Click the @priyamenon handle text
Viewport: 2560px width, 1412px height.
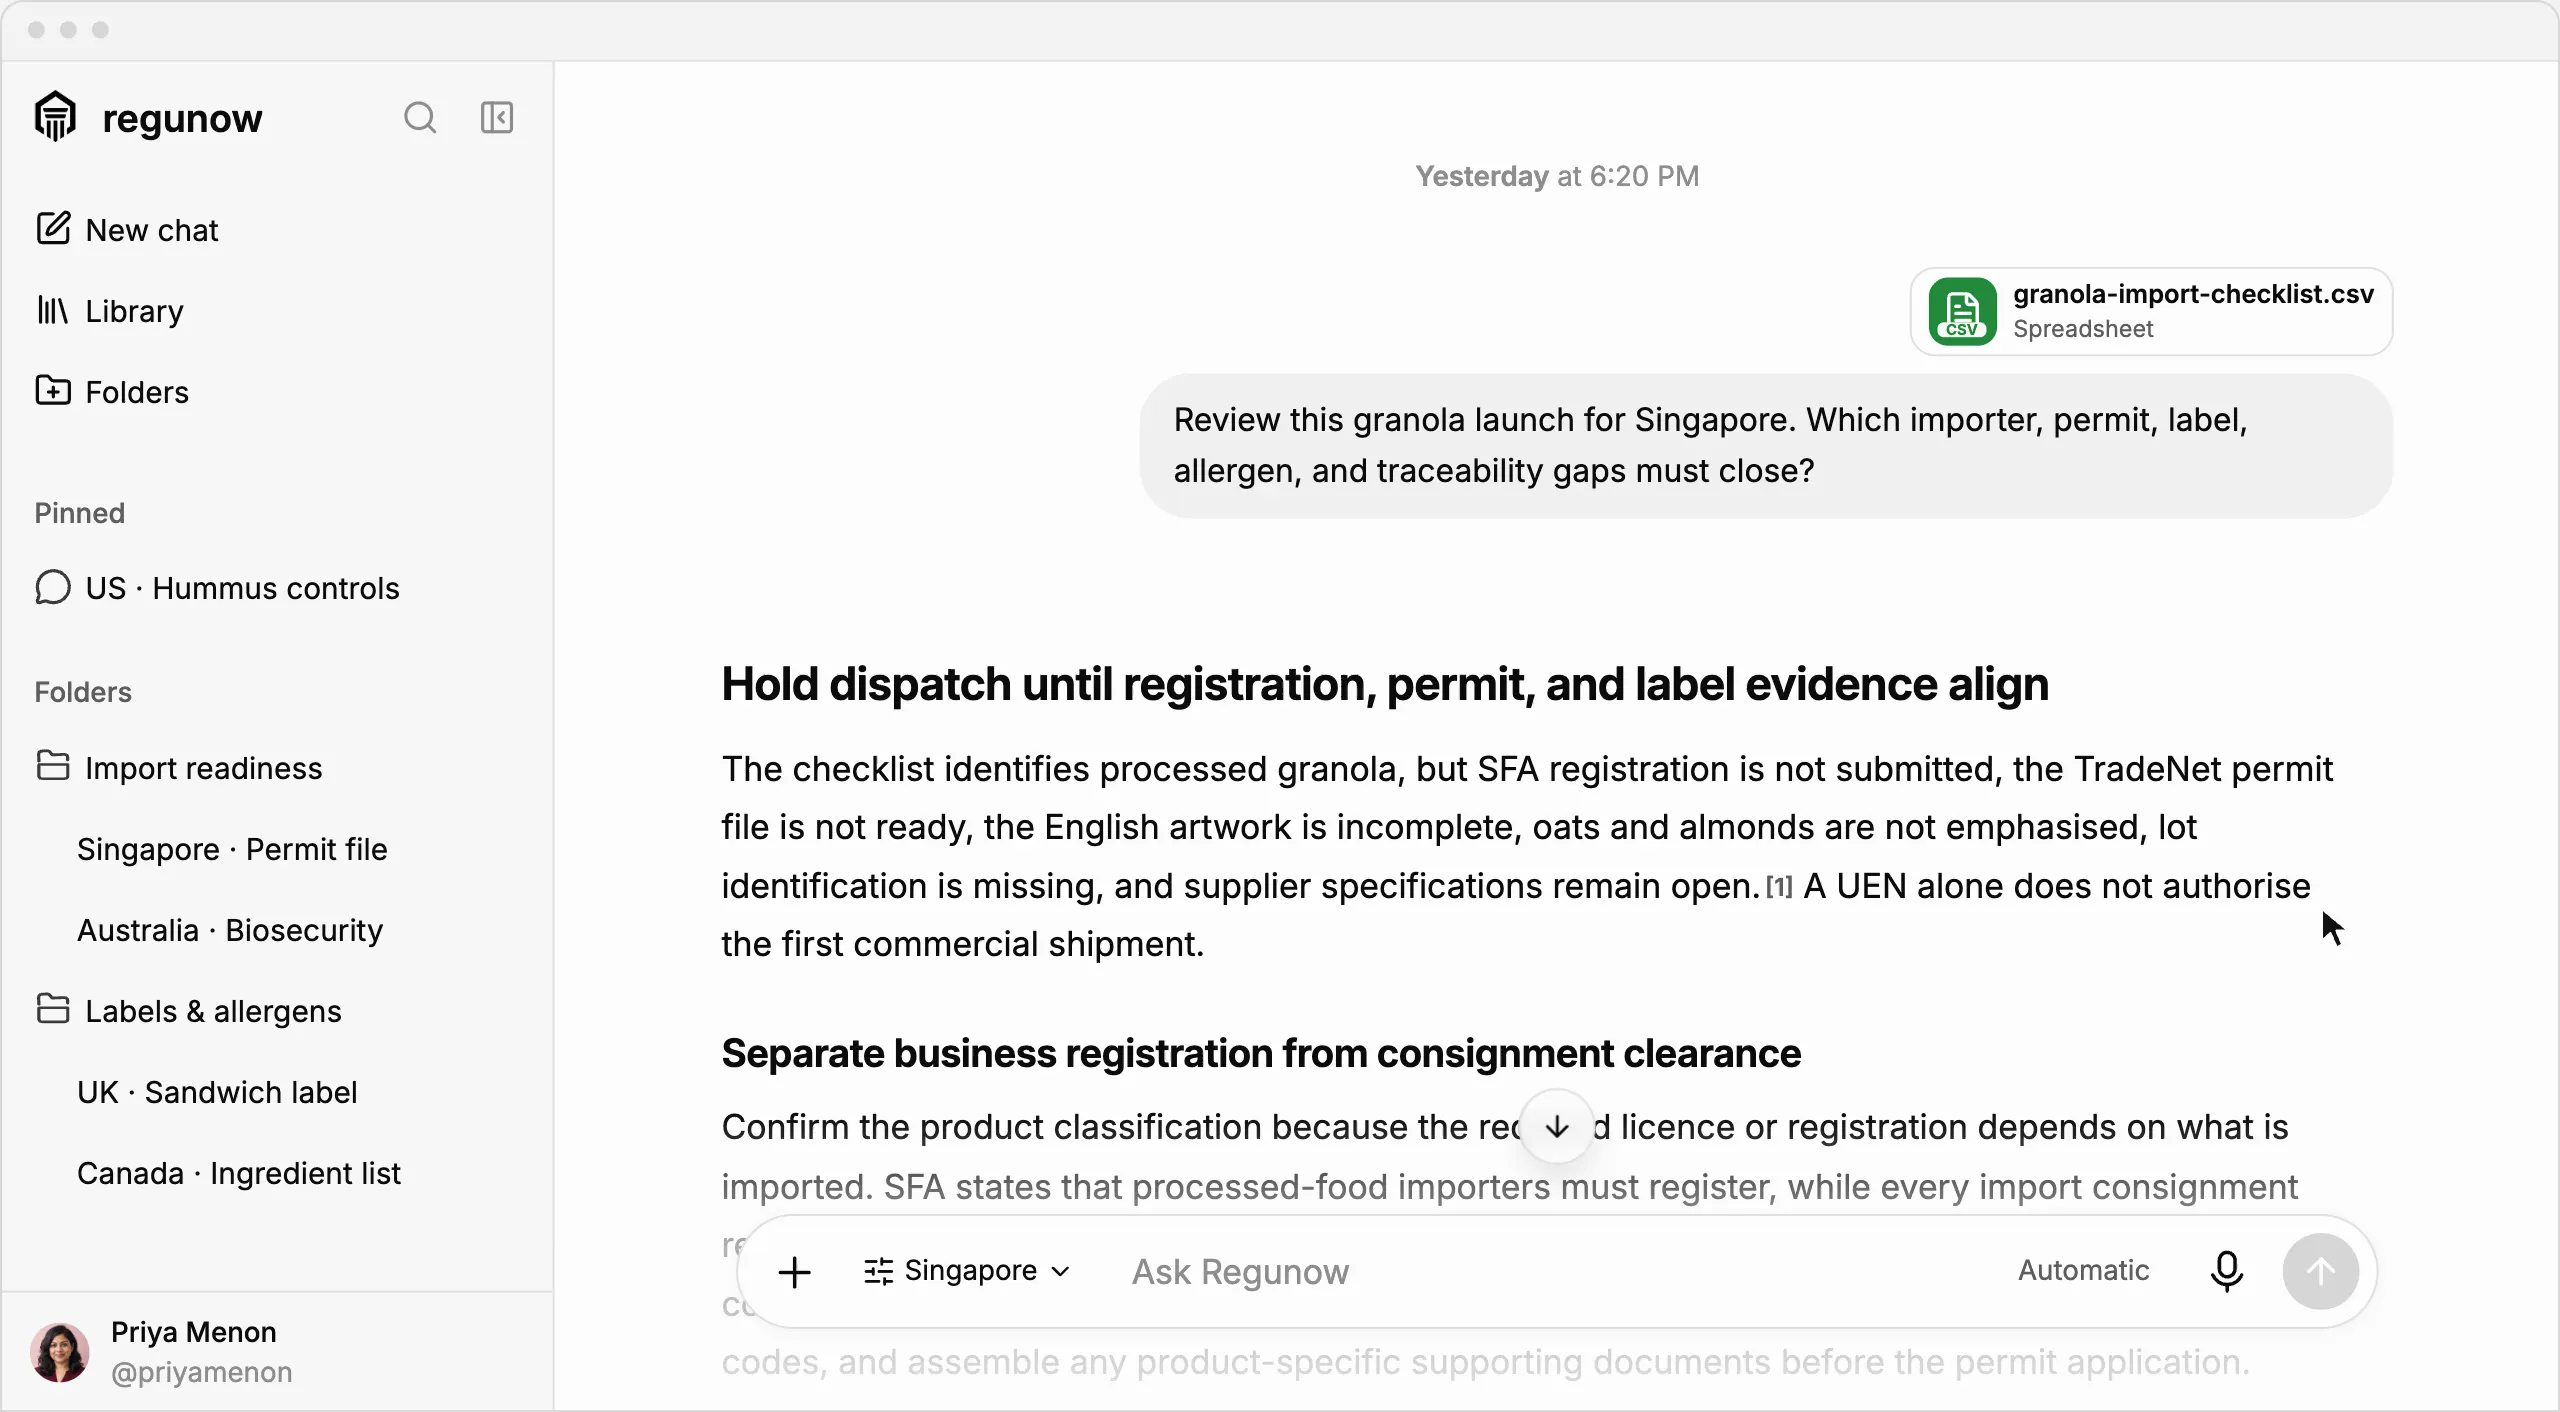[x=202, y=1373]
